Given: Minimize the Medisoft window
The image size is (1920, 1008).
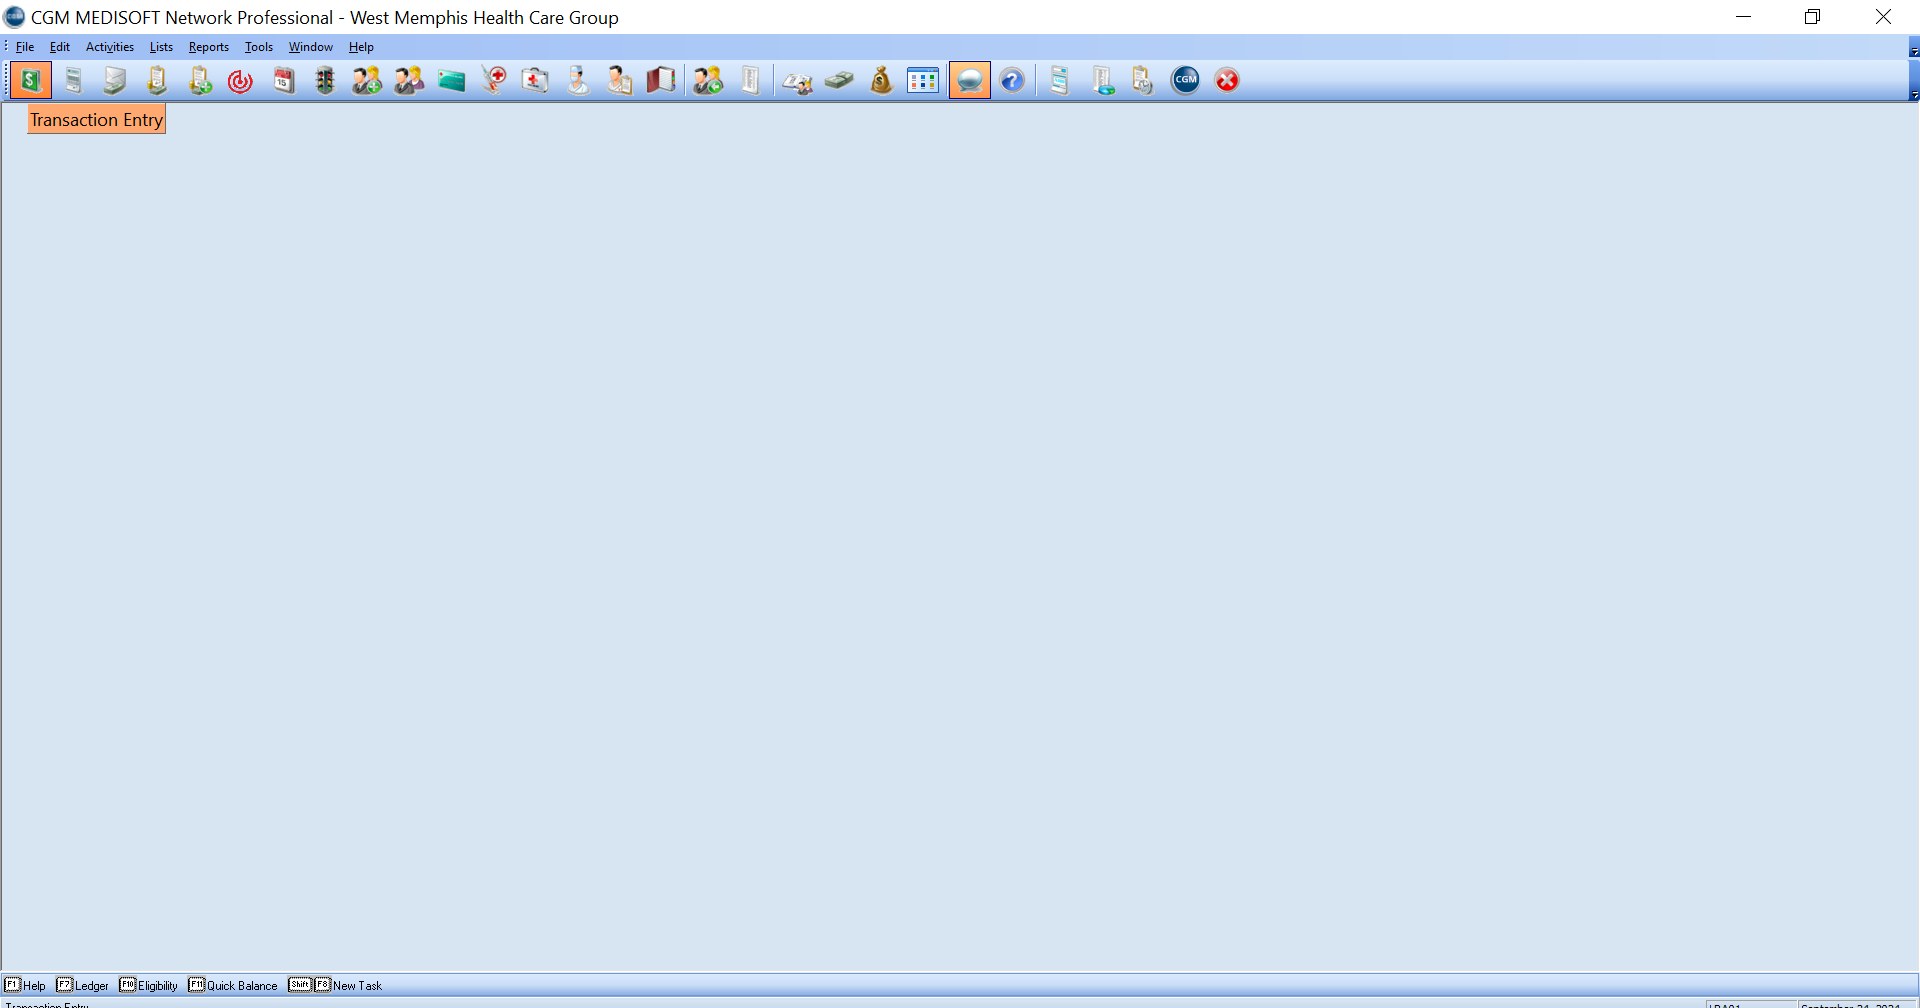Looking at the screenshot, I should (1743, 17).
